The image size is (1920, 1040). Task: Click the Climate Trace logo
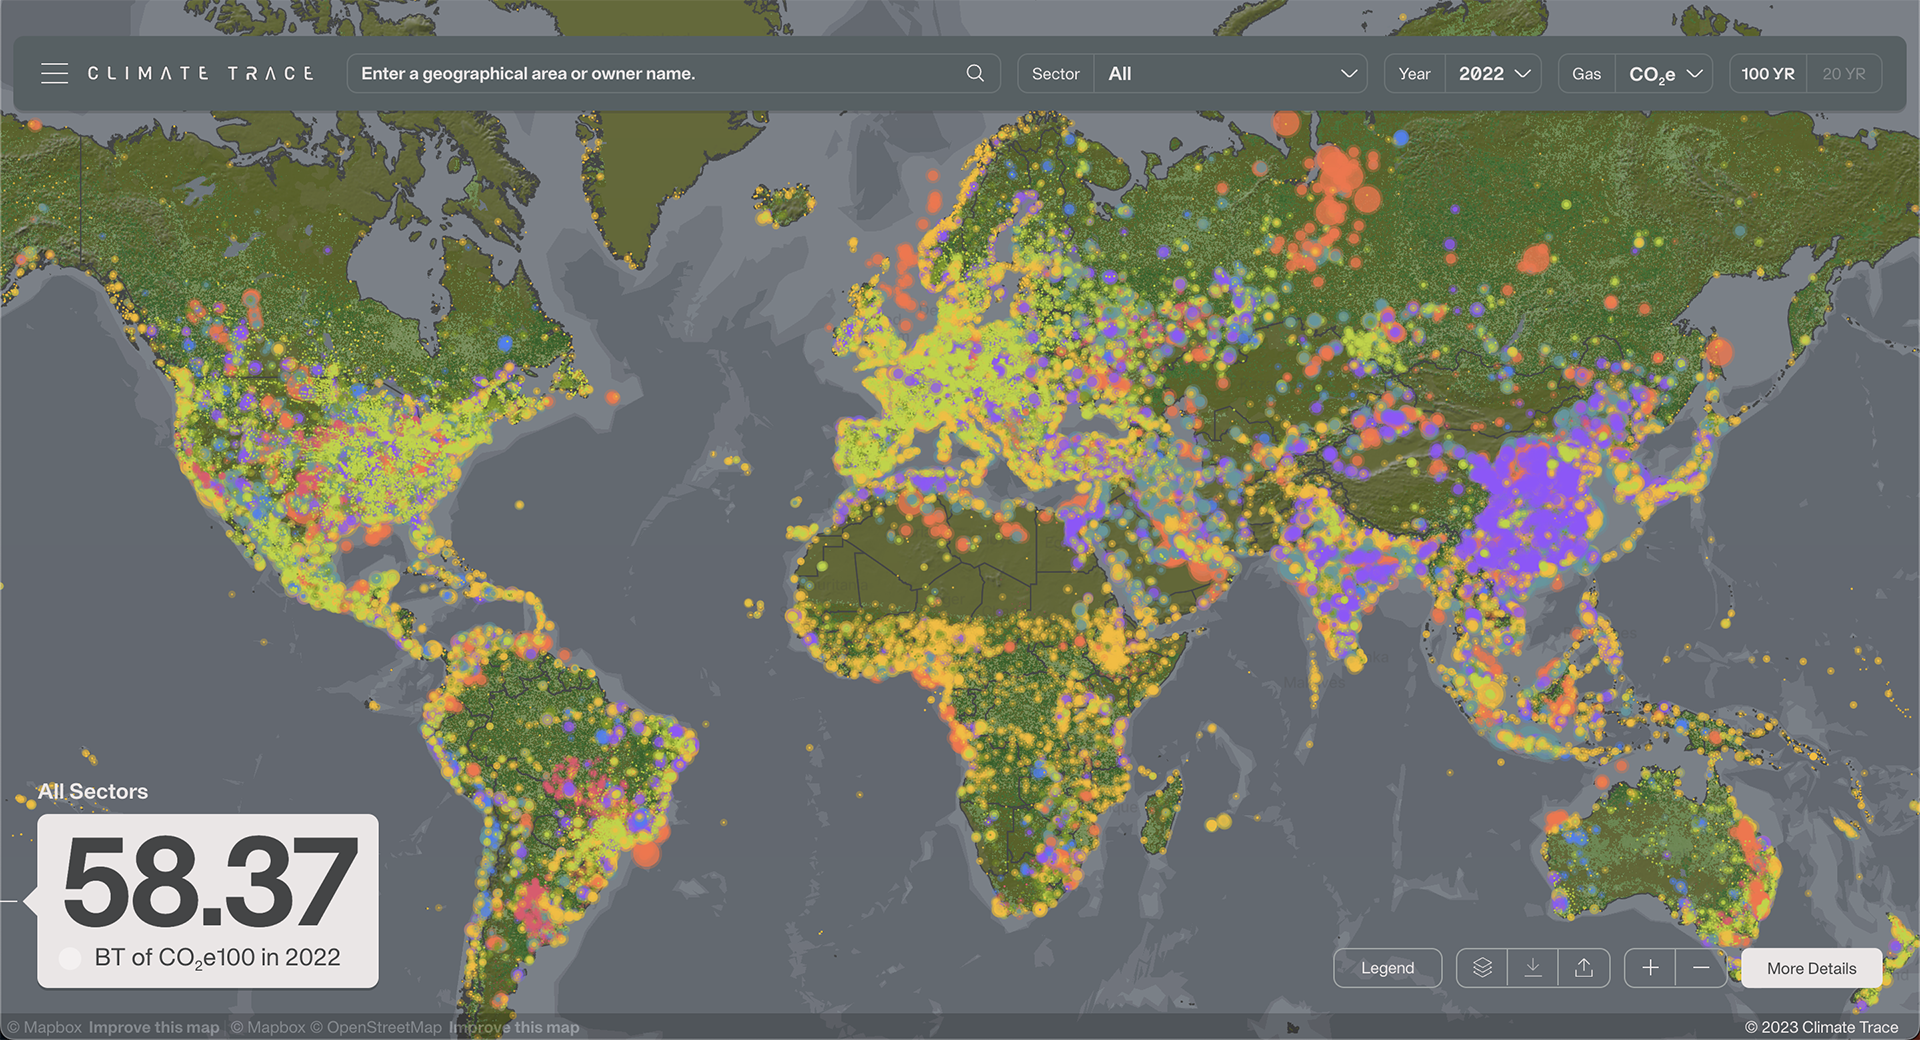pyautogui.click(x=200, y=74)
